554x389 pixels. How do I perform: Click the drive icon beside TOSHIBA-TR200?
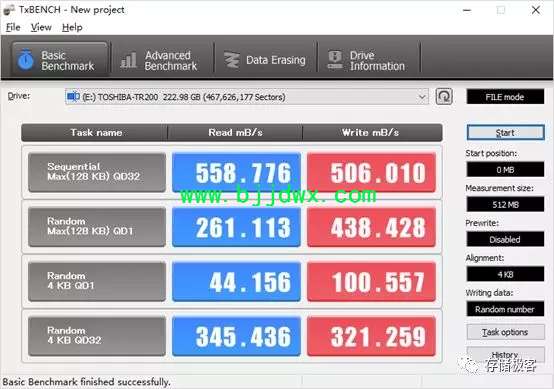coord(73,96)
